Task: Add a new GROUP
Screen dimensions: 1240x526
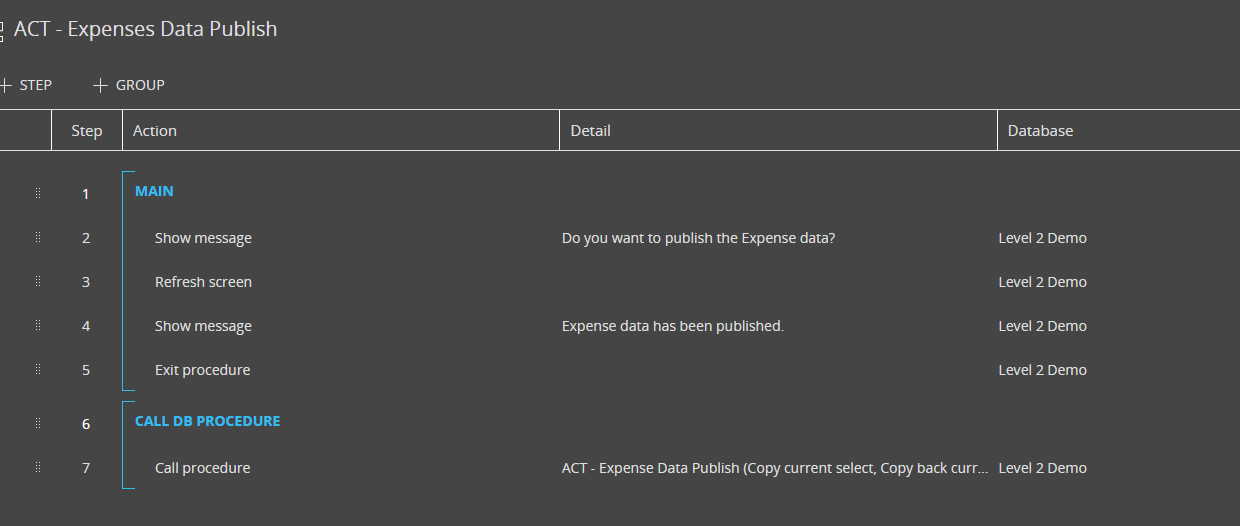Action: coord(129,85)
